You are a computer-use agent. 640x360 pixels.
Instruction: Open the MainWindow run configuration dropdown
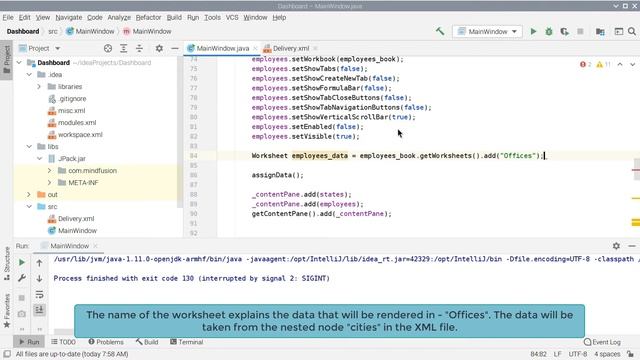(x=487, y=31)
